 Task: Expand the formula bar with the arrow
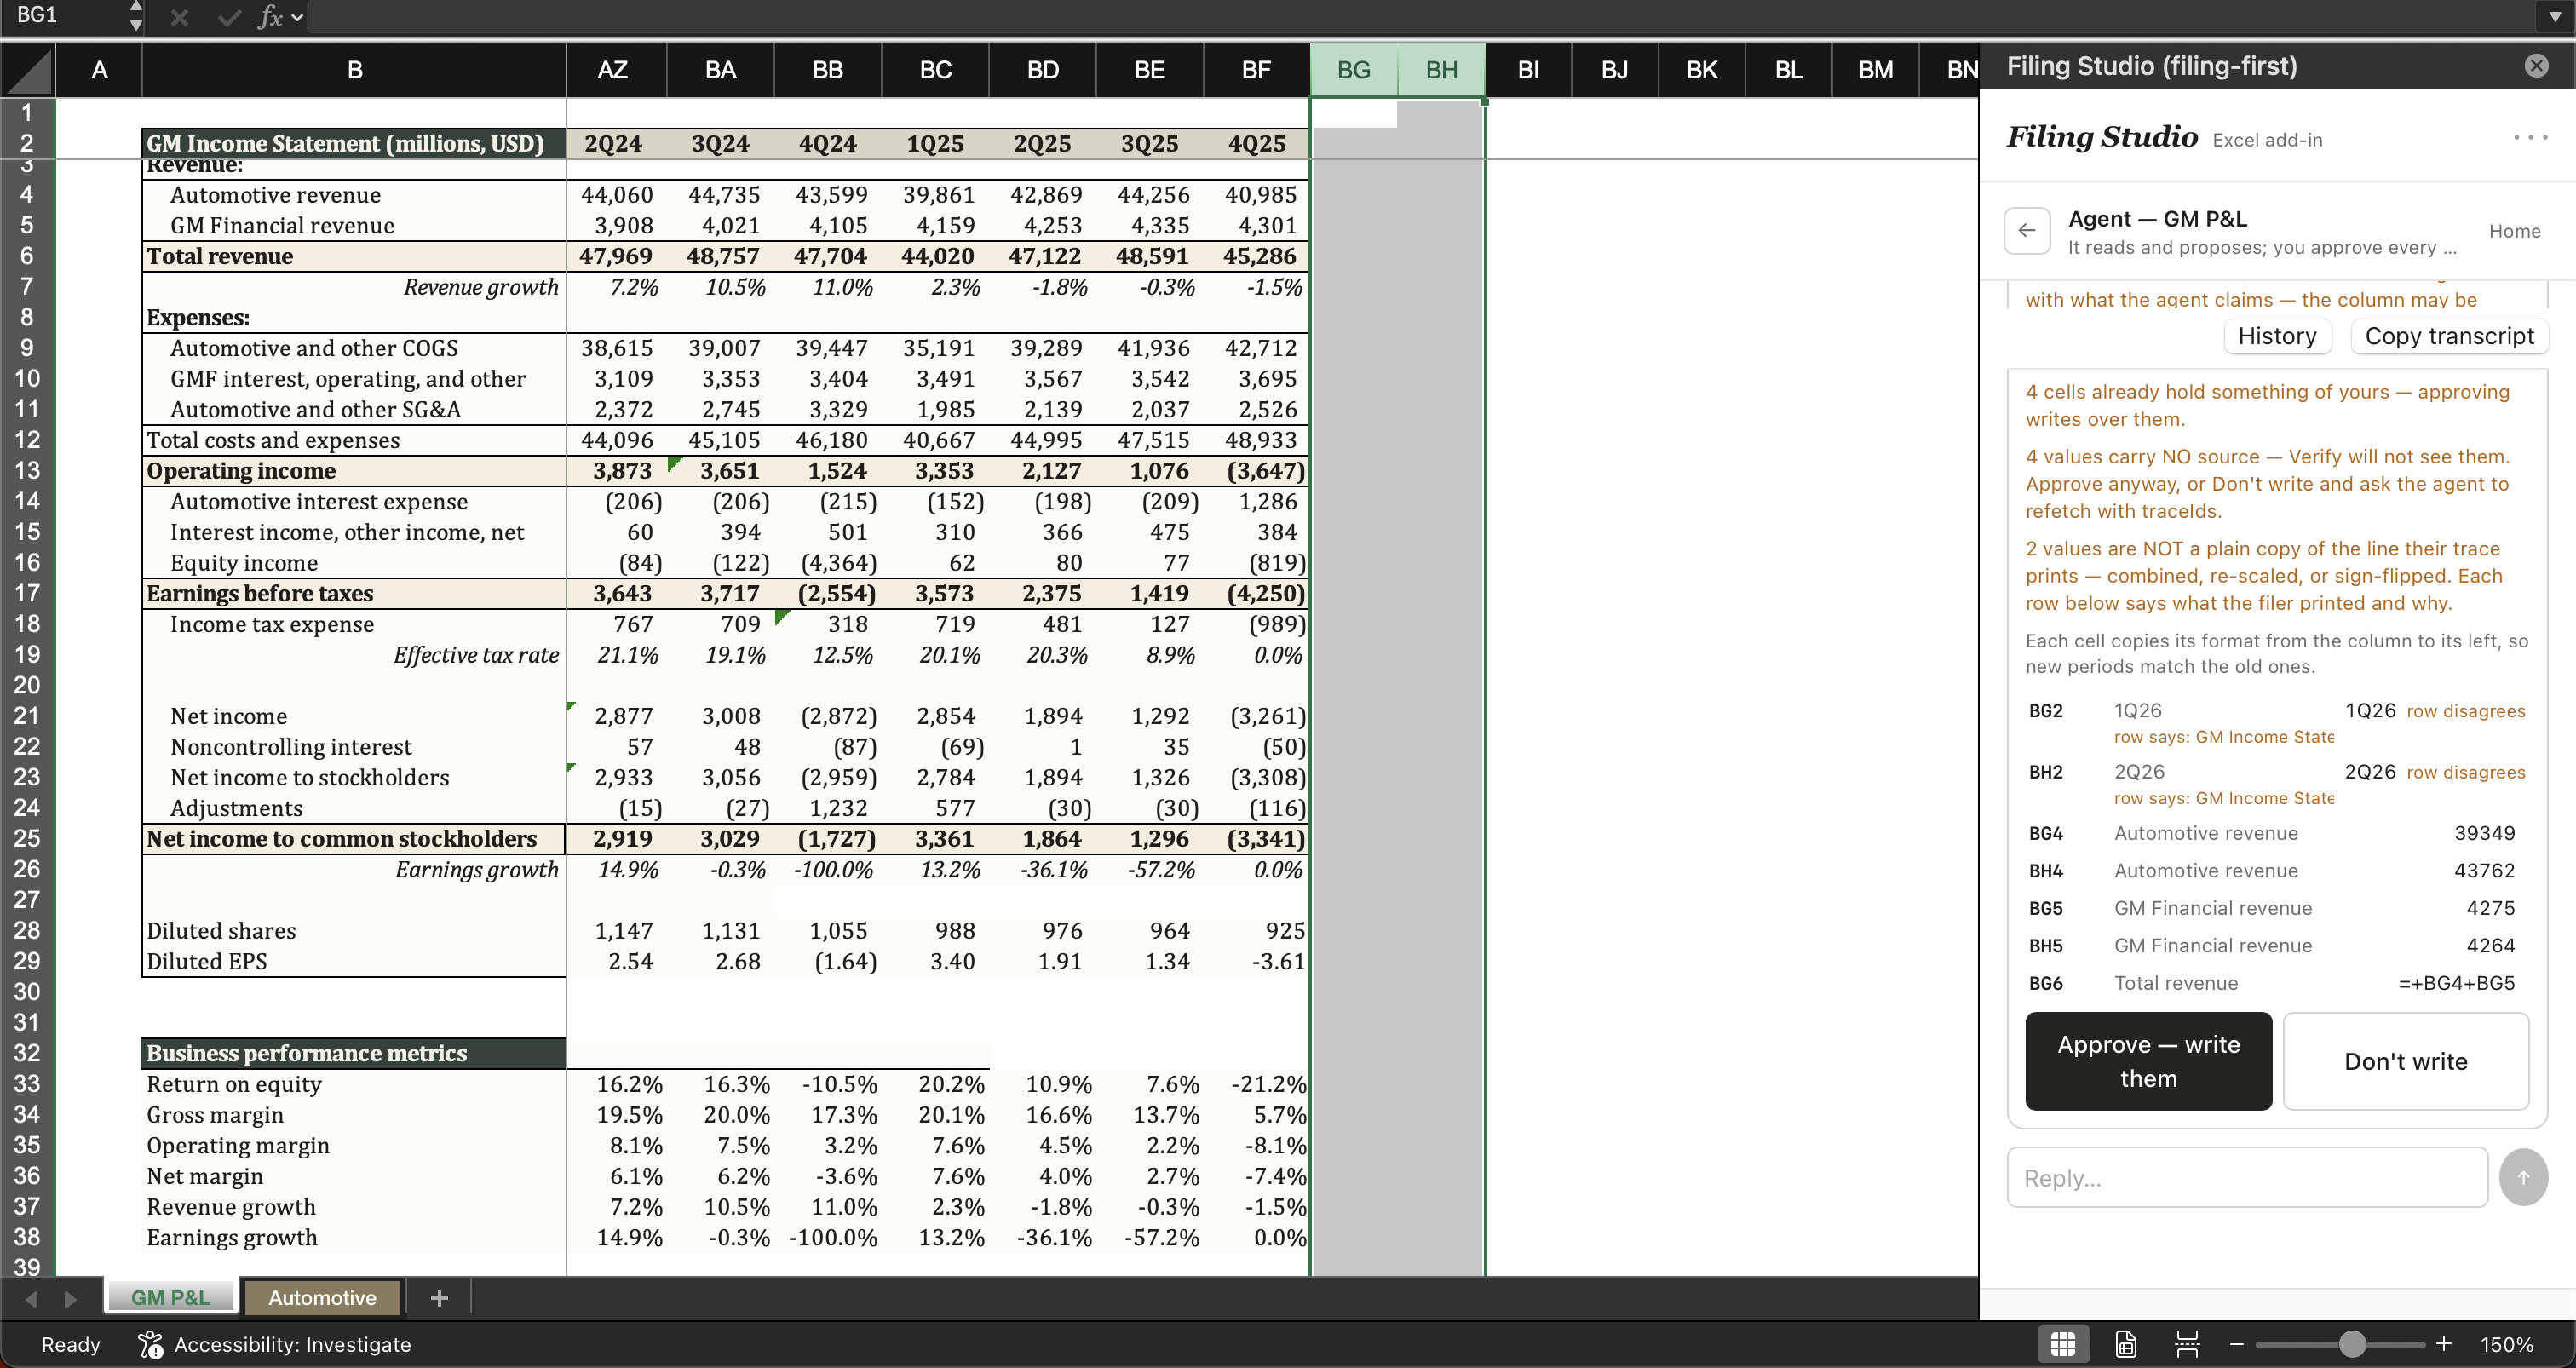(x=2555, y=17)
